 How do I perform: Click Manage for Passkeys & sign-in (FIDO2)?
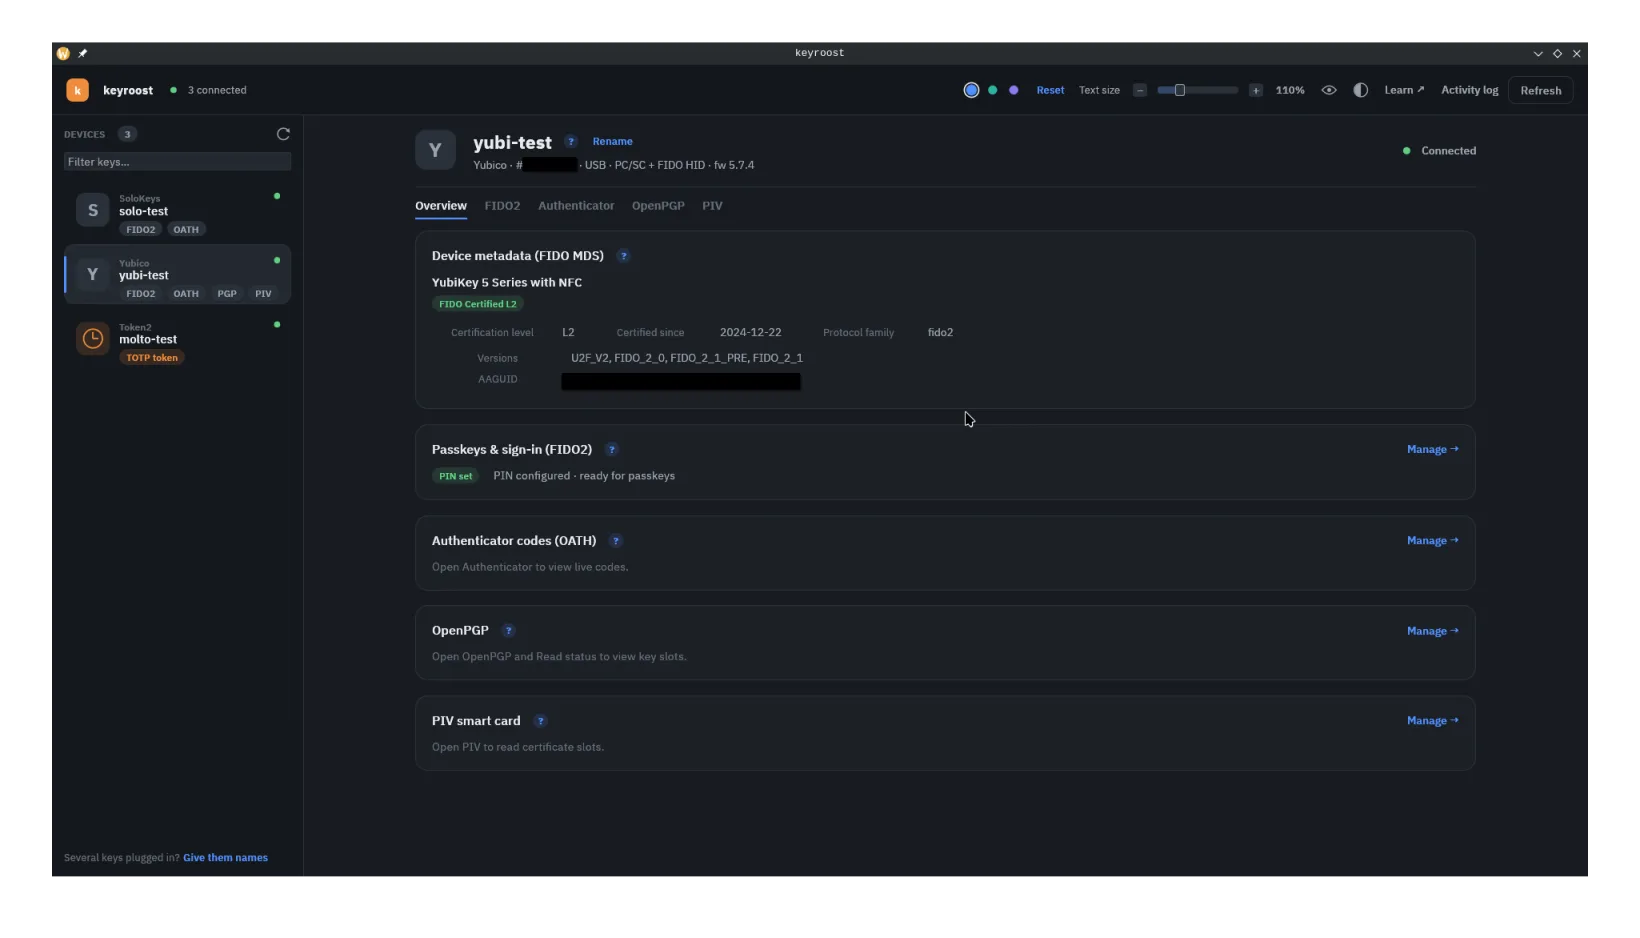click(x=1432, y=450)
